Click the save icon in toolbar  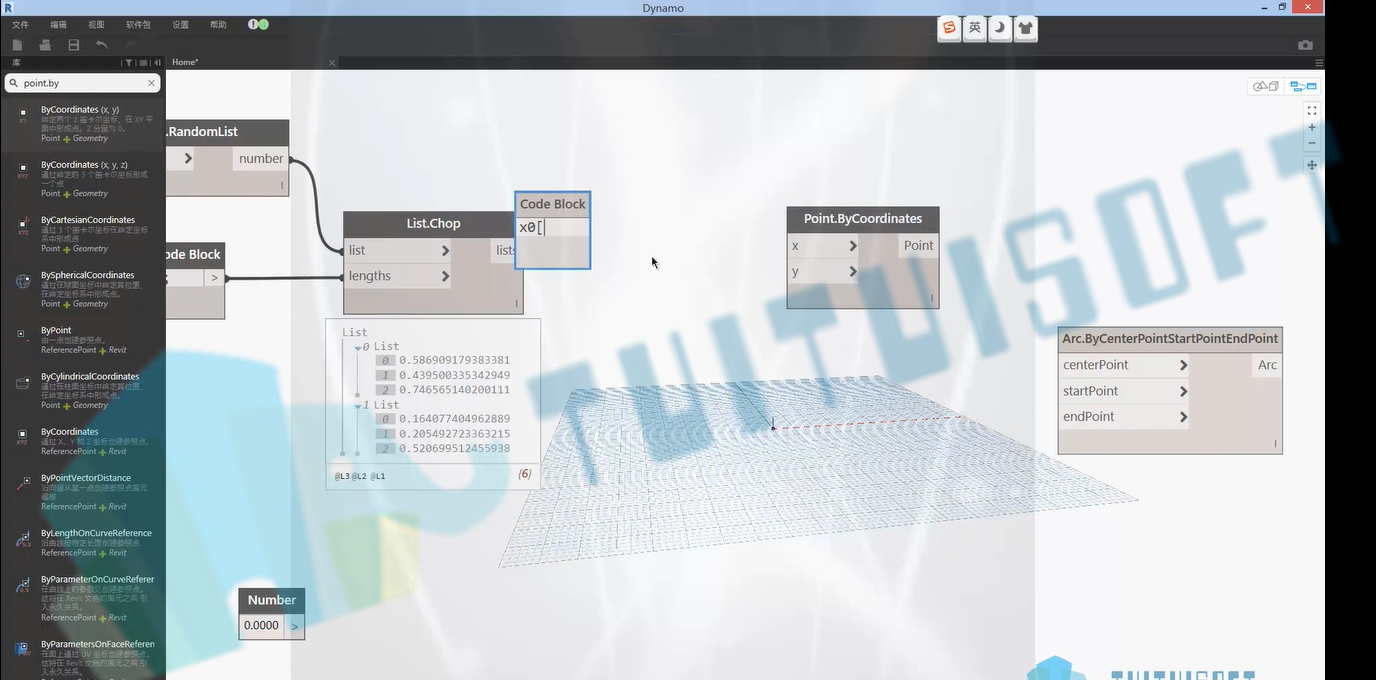tap(73, 45)
